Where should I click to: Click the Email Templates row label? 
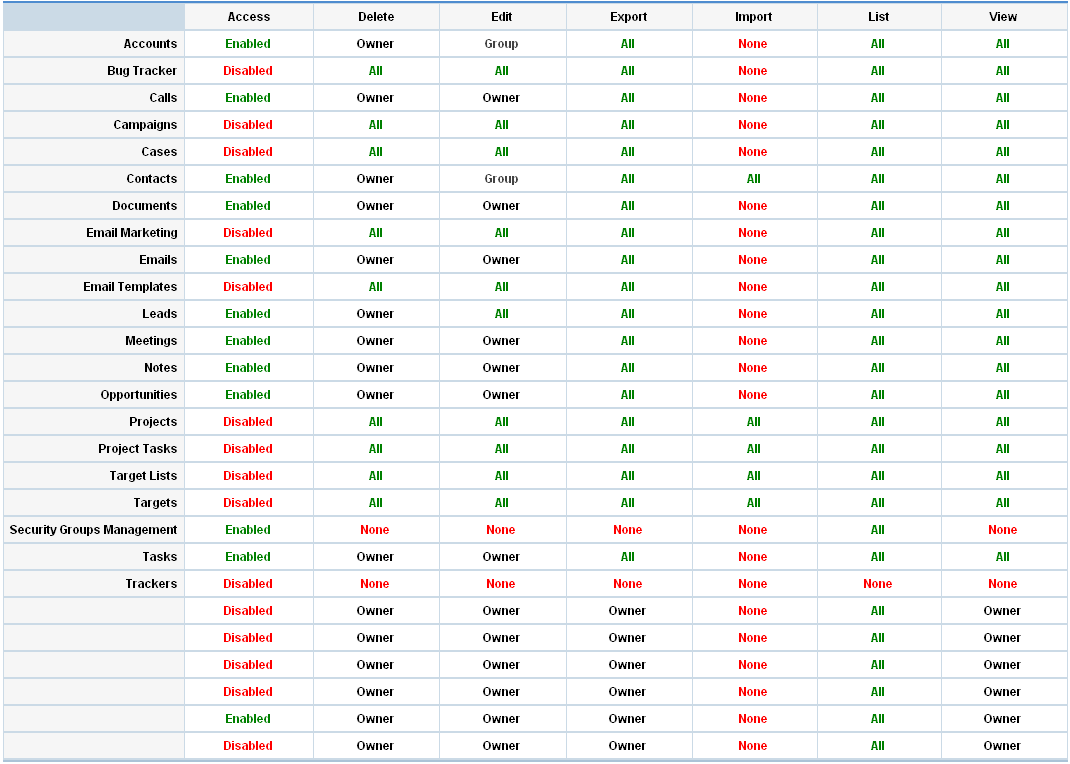(130, 287)
